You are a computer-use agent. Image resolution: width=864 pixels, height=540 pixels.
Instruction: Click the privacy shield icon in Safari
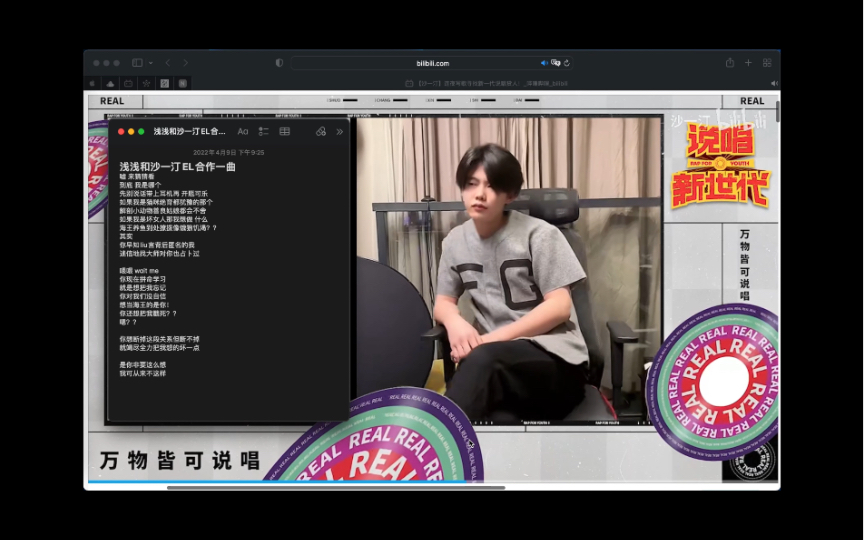pos(279,63)
